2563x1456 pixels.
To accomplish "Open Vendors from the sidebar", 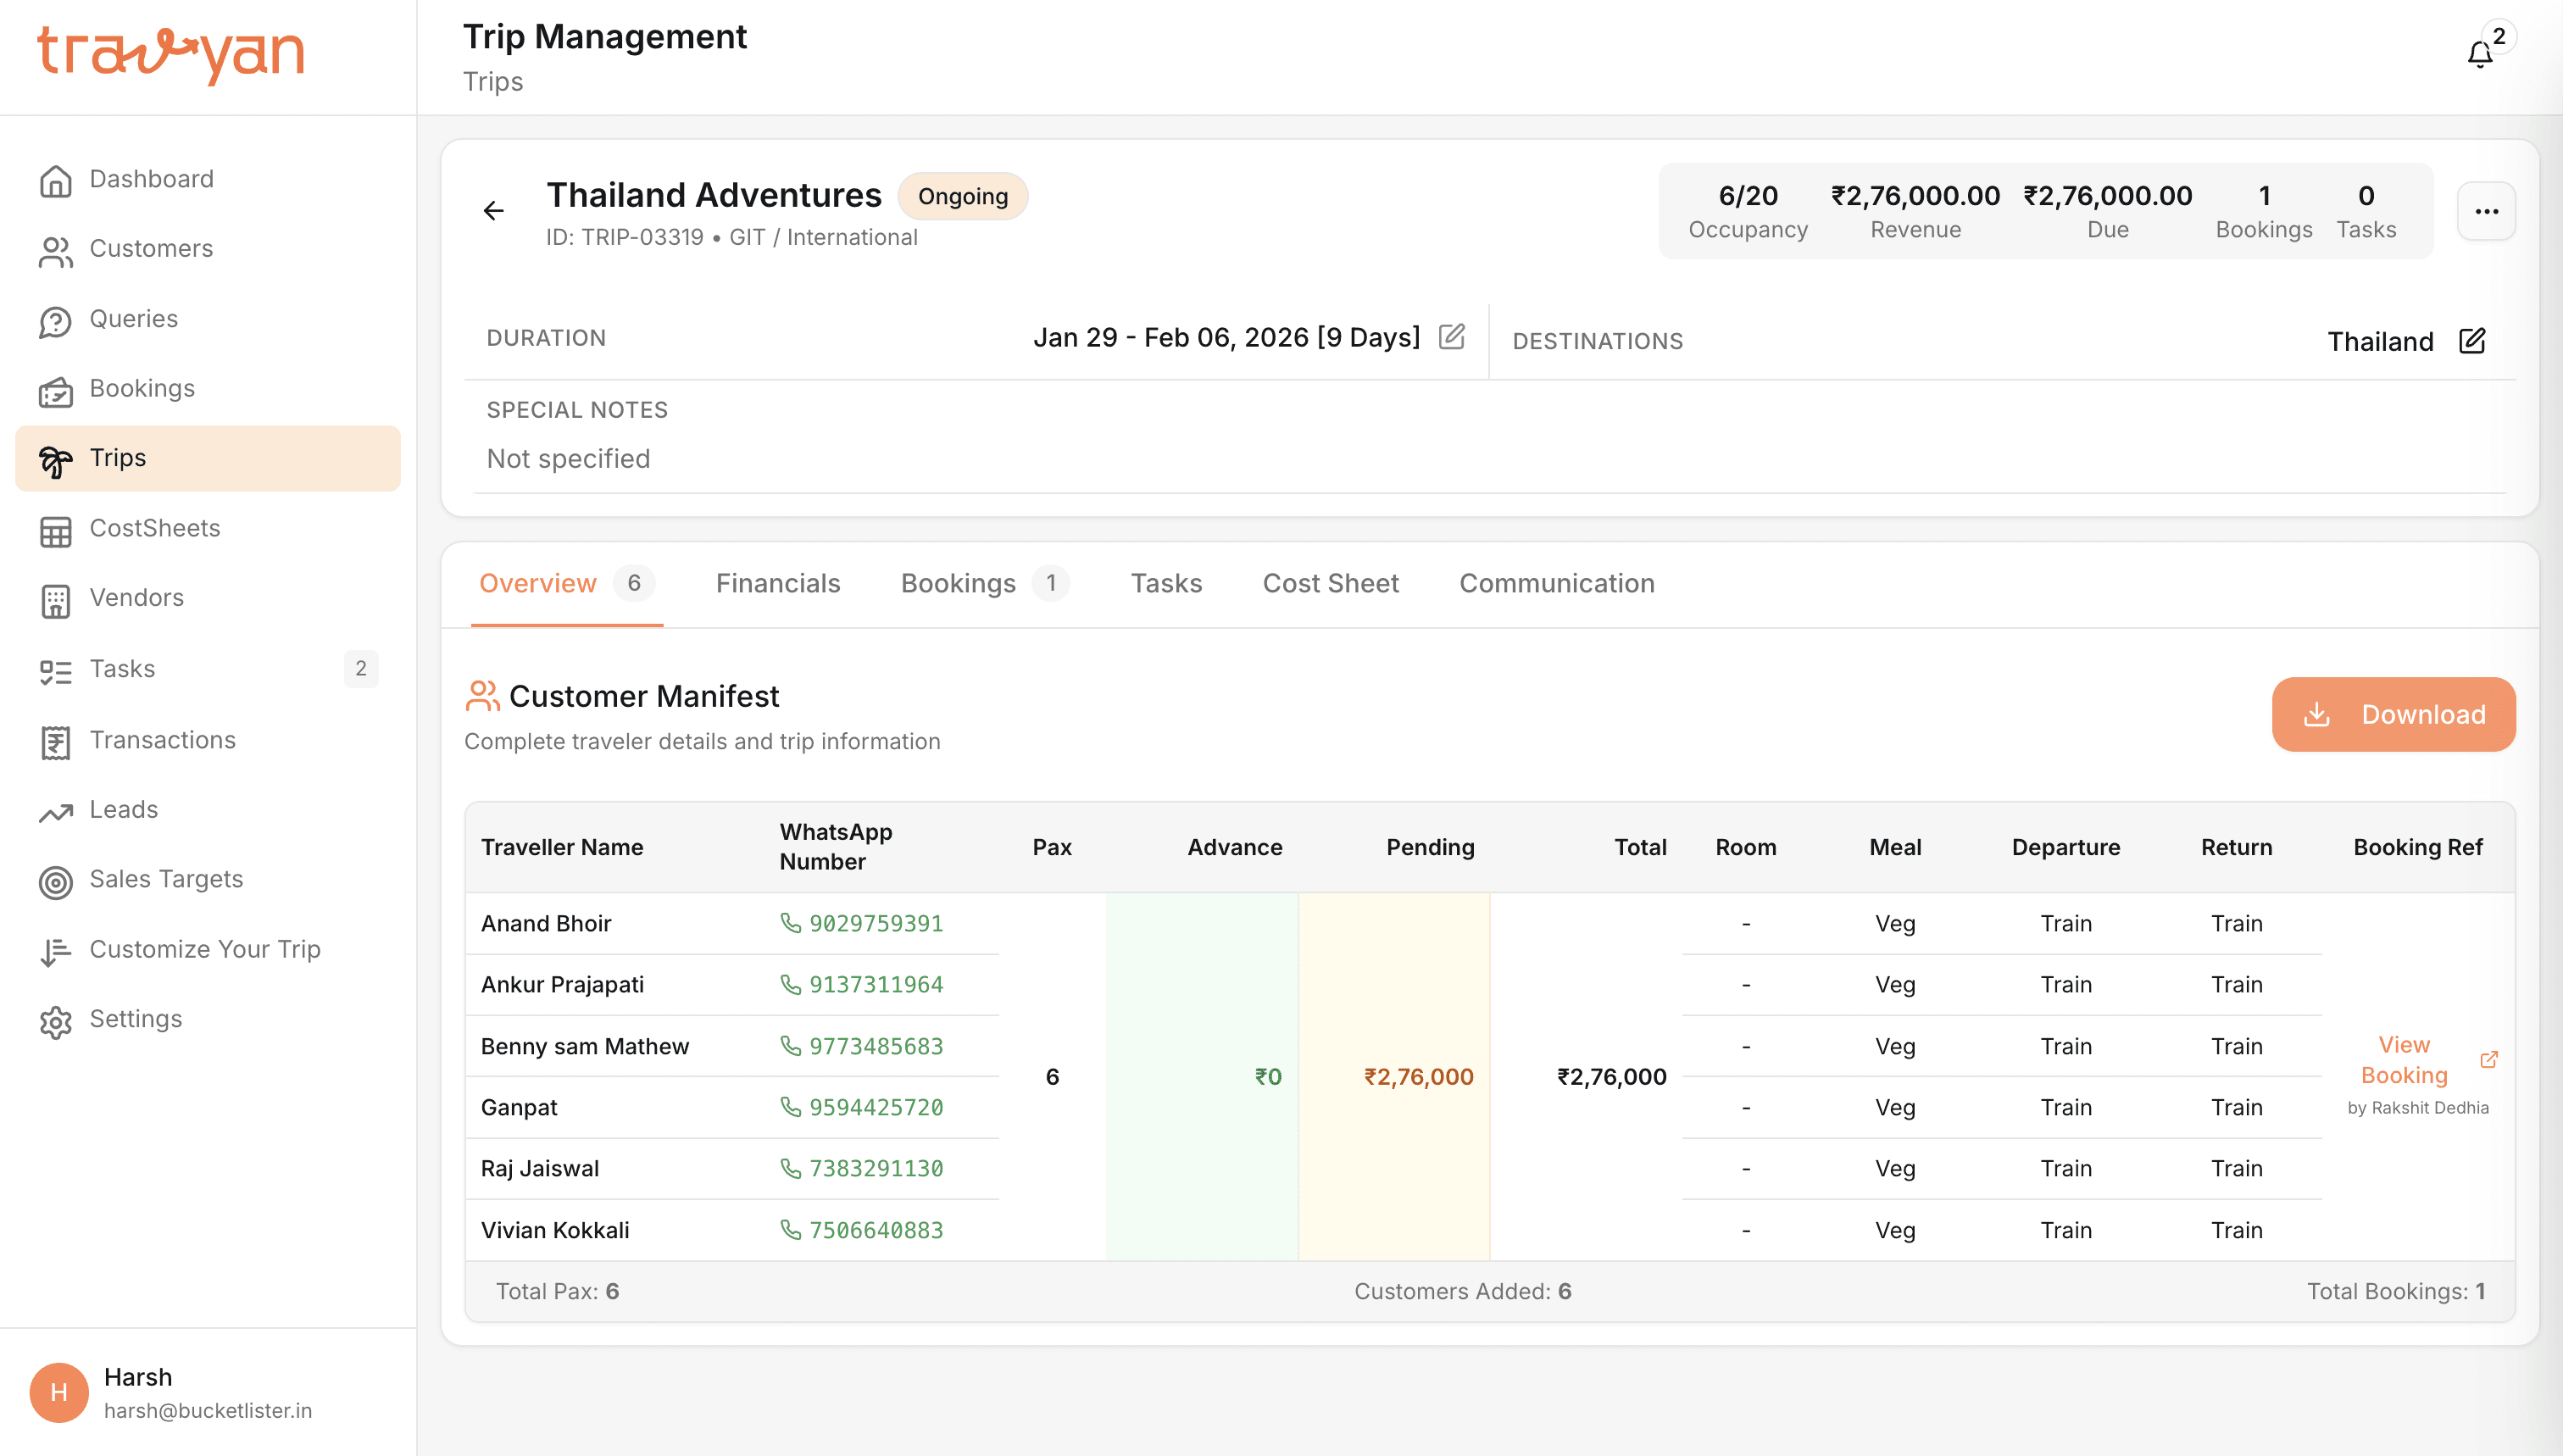I will [137, 598].
